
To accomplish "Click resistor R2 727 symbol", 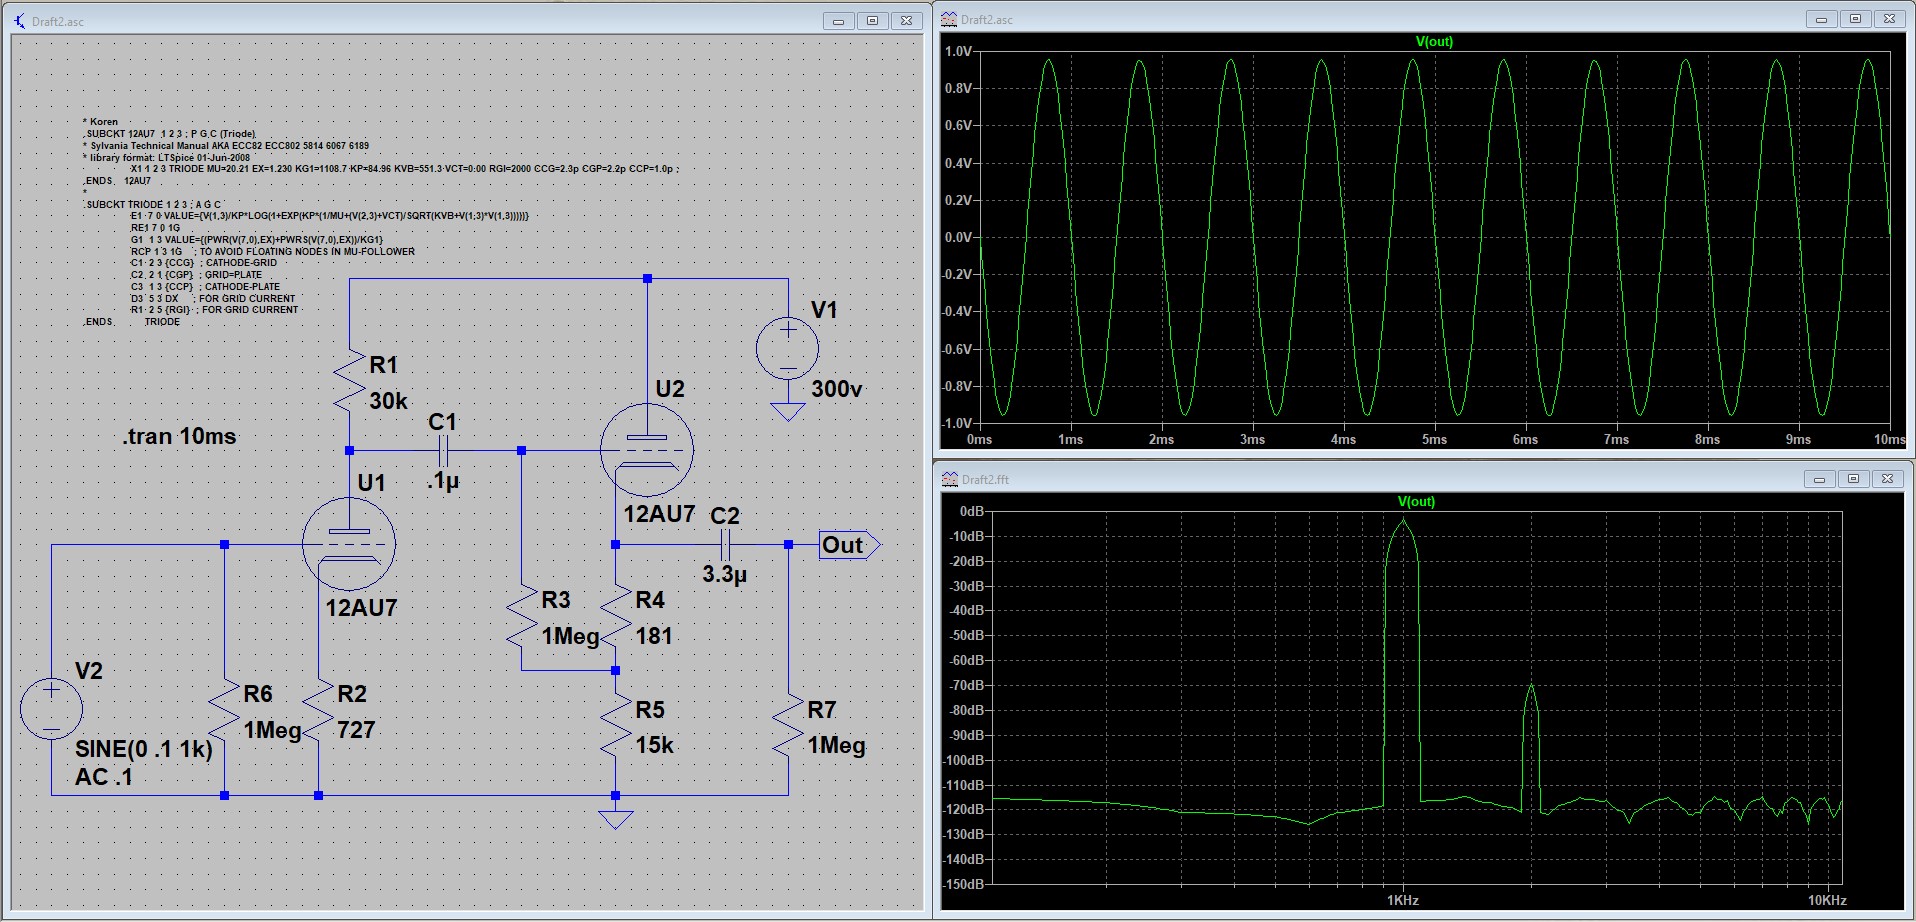I will (x=318, y=710).
